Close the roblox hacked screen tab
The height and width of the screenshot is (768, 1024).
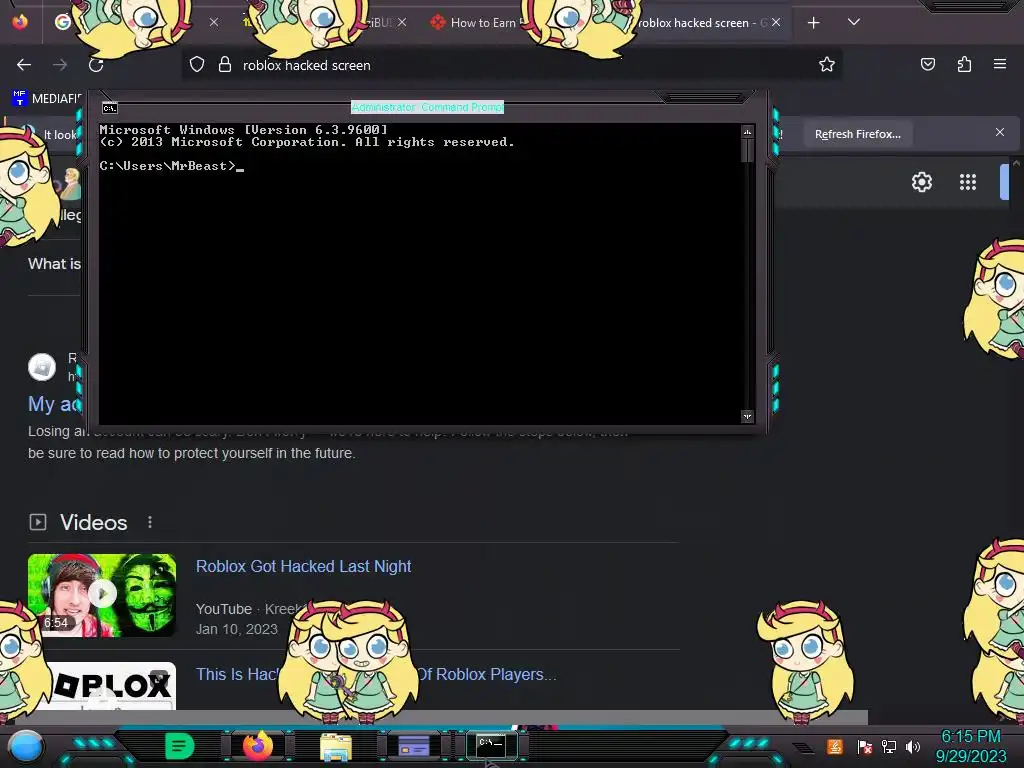coord(776,22)
